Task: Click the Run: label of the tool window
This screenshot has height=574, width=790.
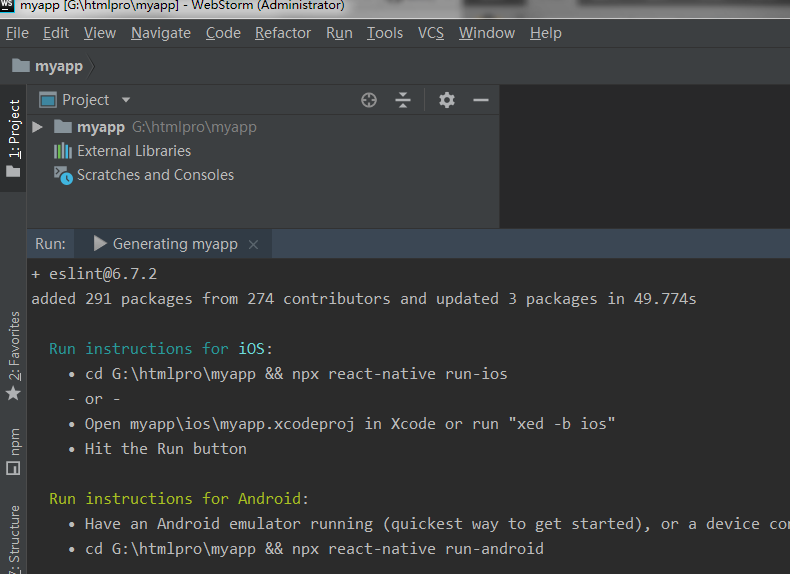Action: [x=50, y=244]
